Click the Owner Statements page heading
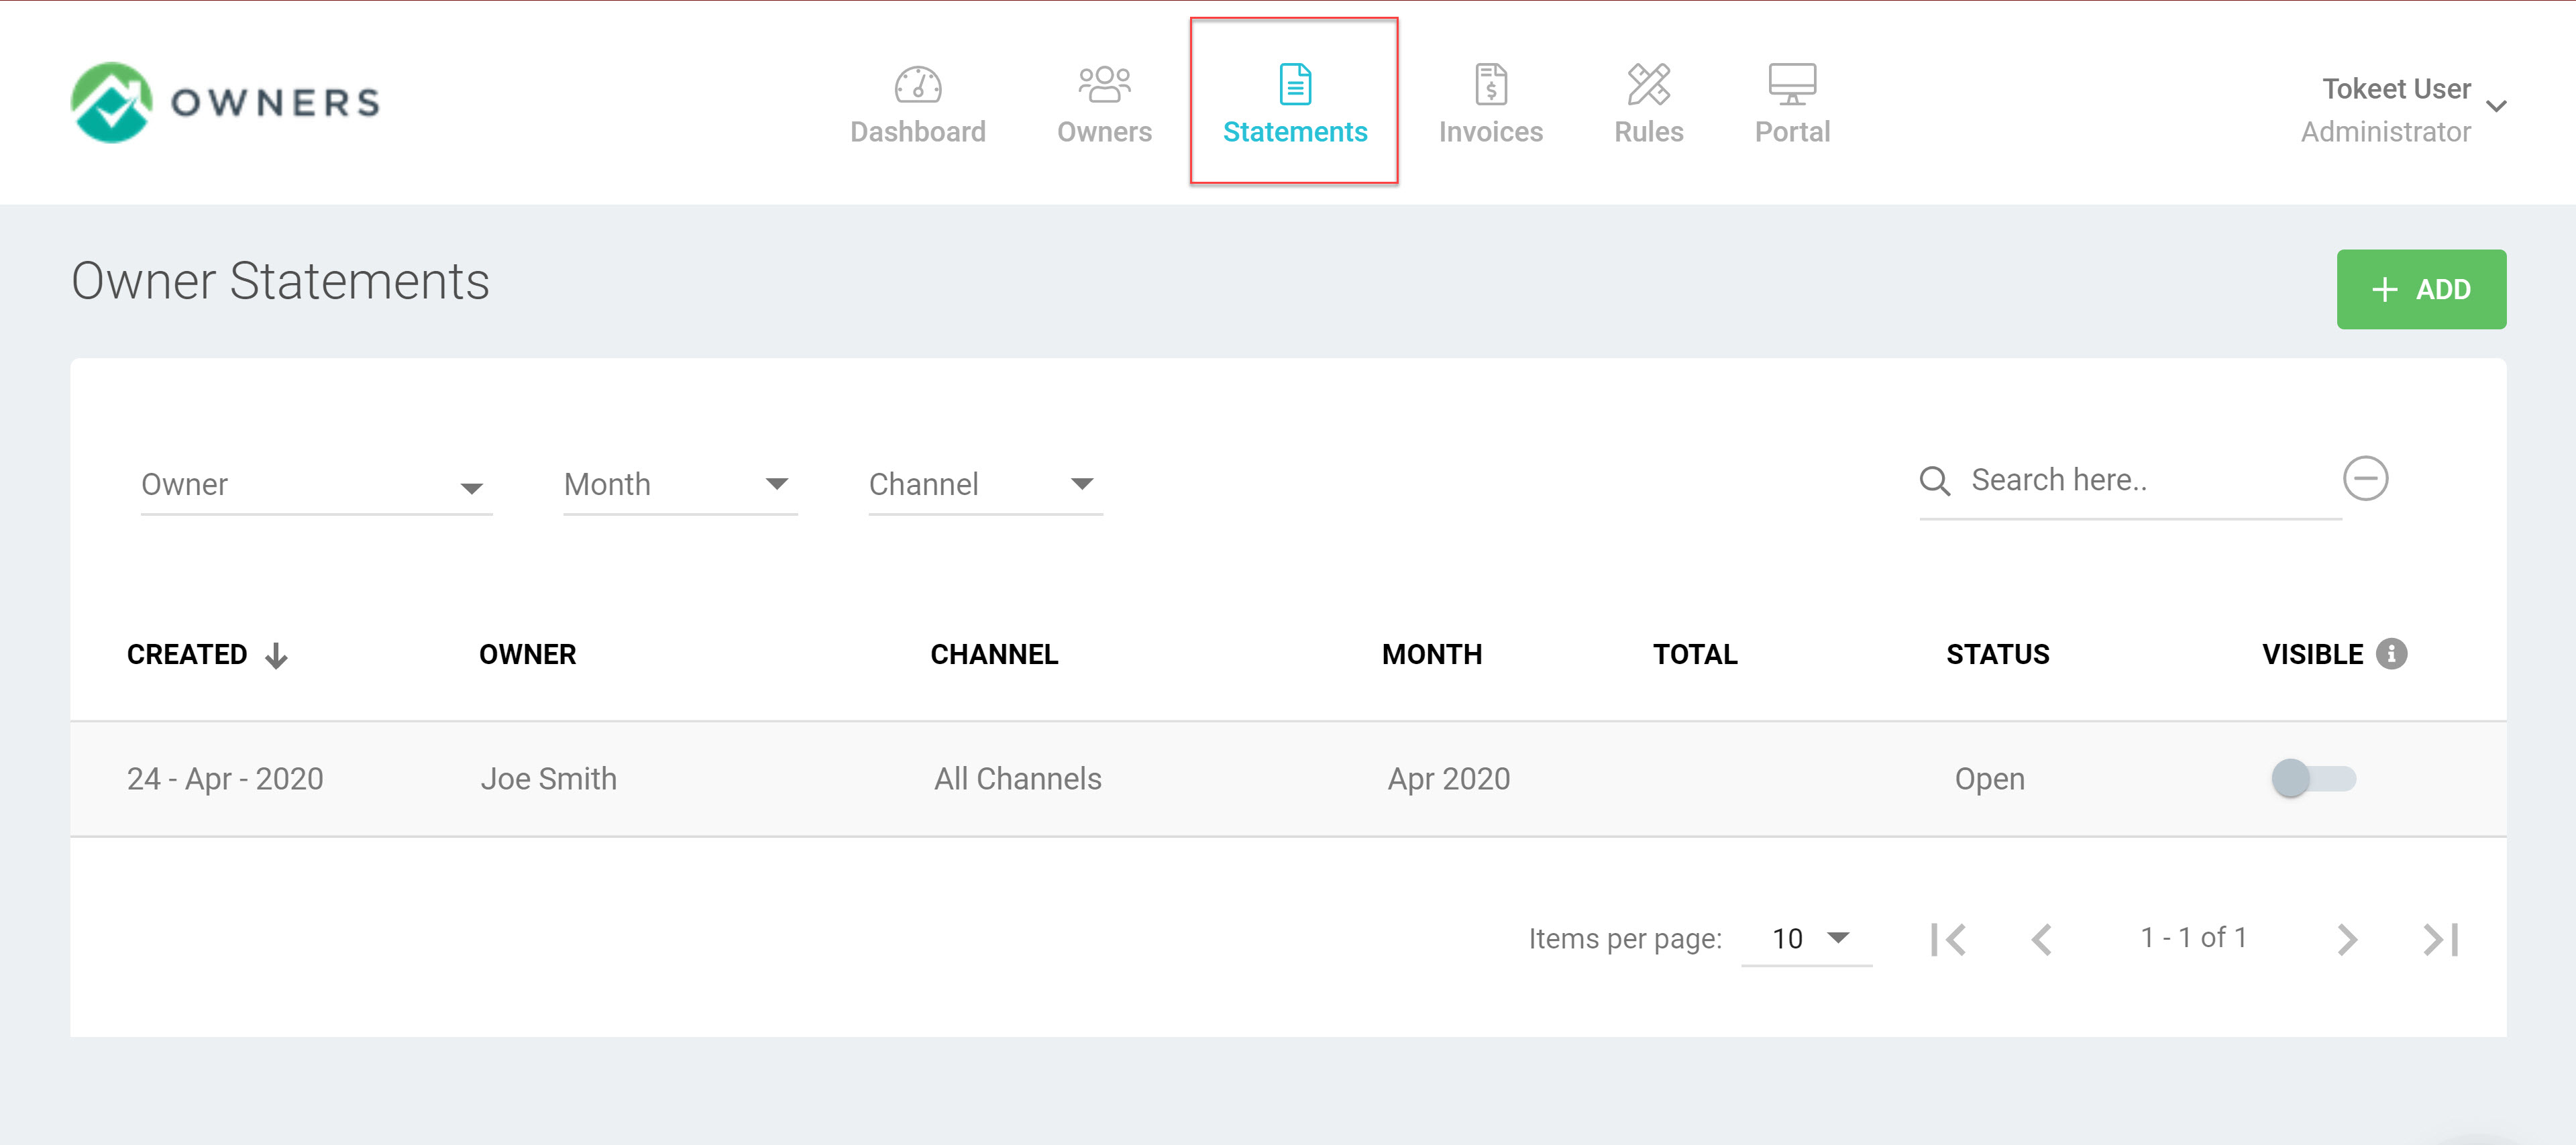Screen dimensions: 2576x1145 point(280,281)
